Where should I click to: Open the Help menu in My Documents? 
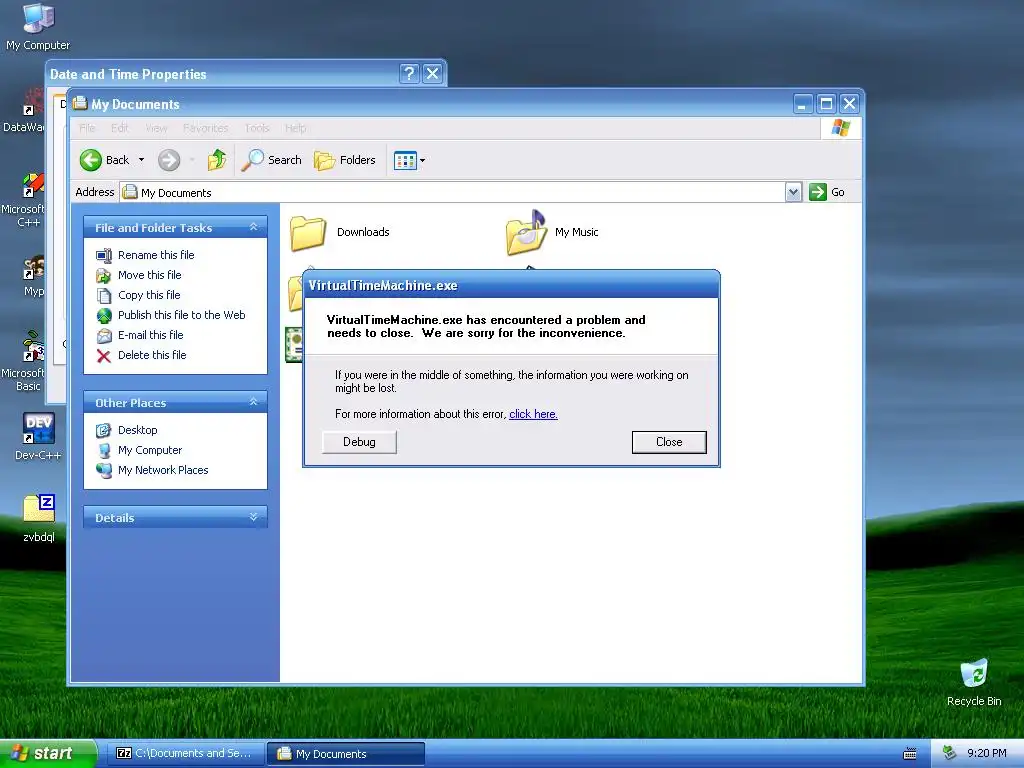click(x=295, y=128)
